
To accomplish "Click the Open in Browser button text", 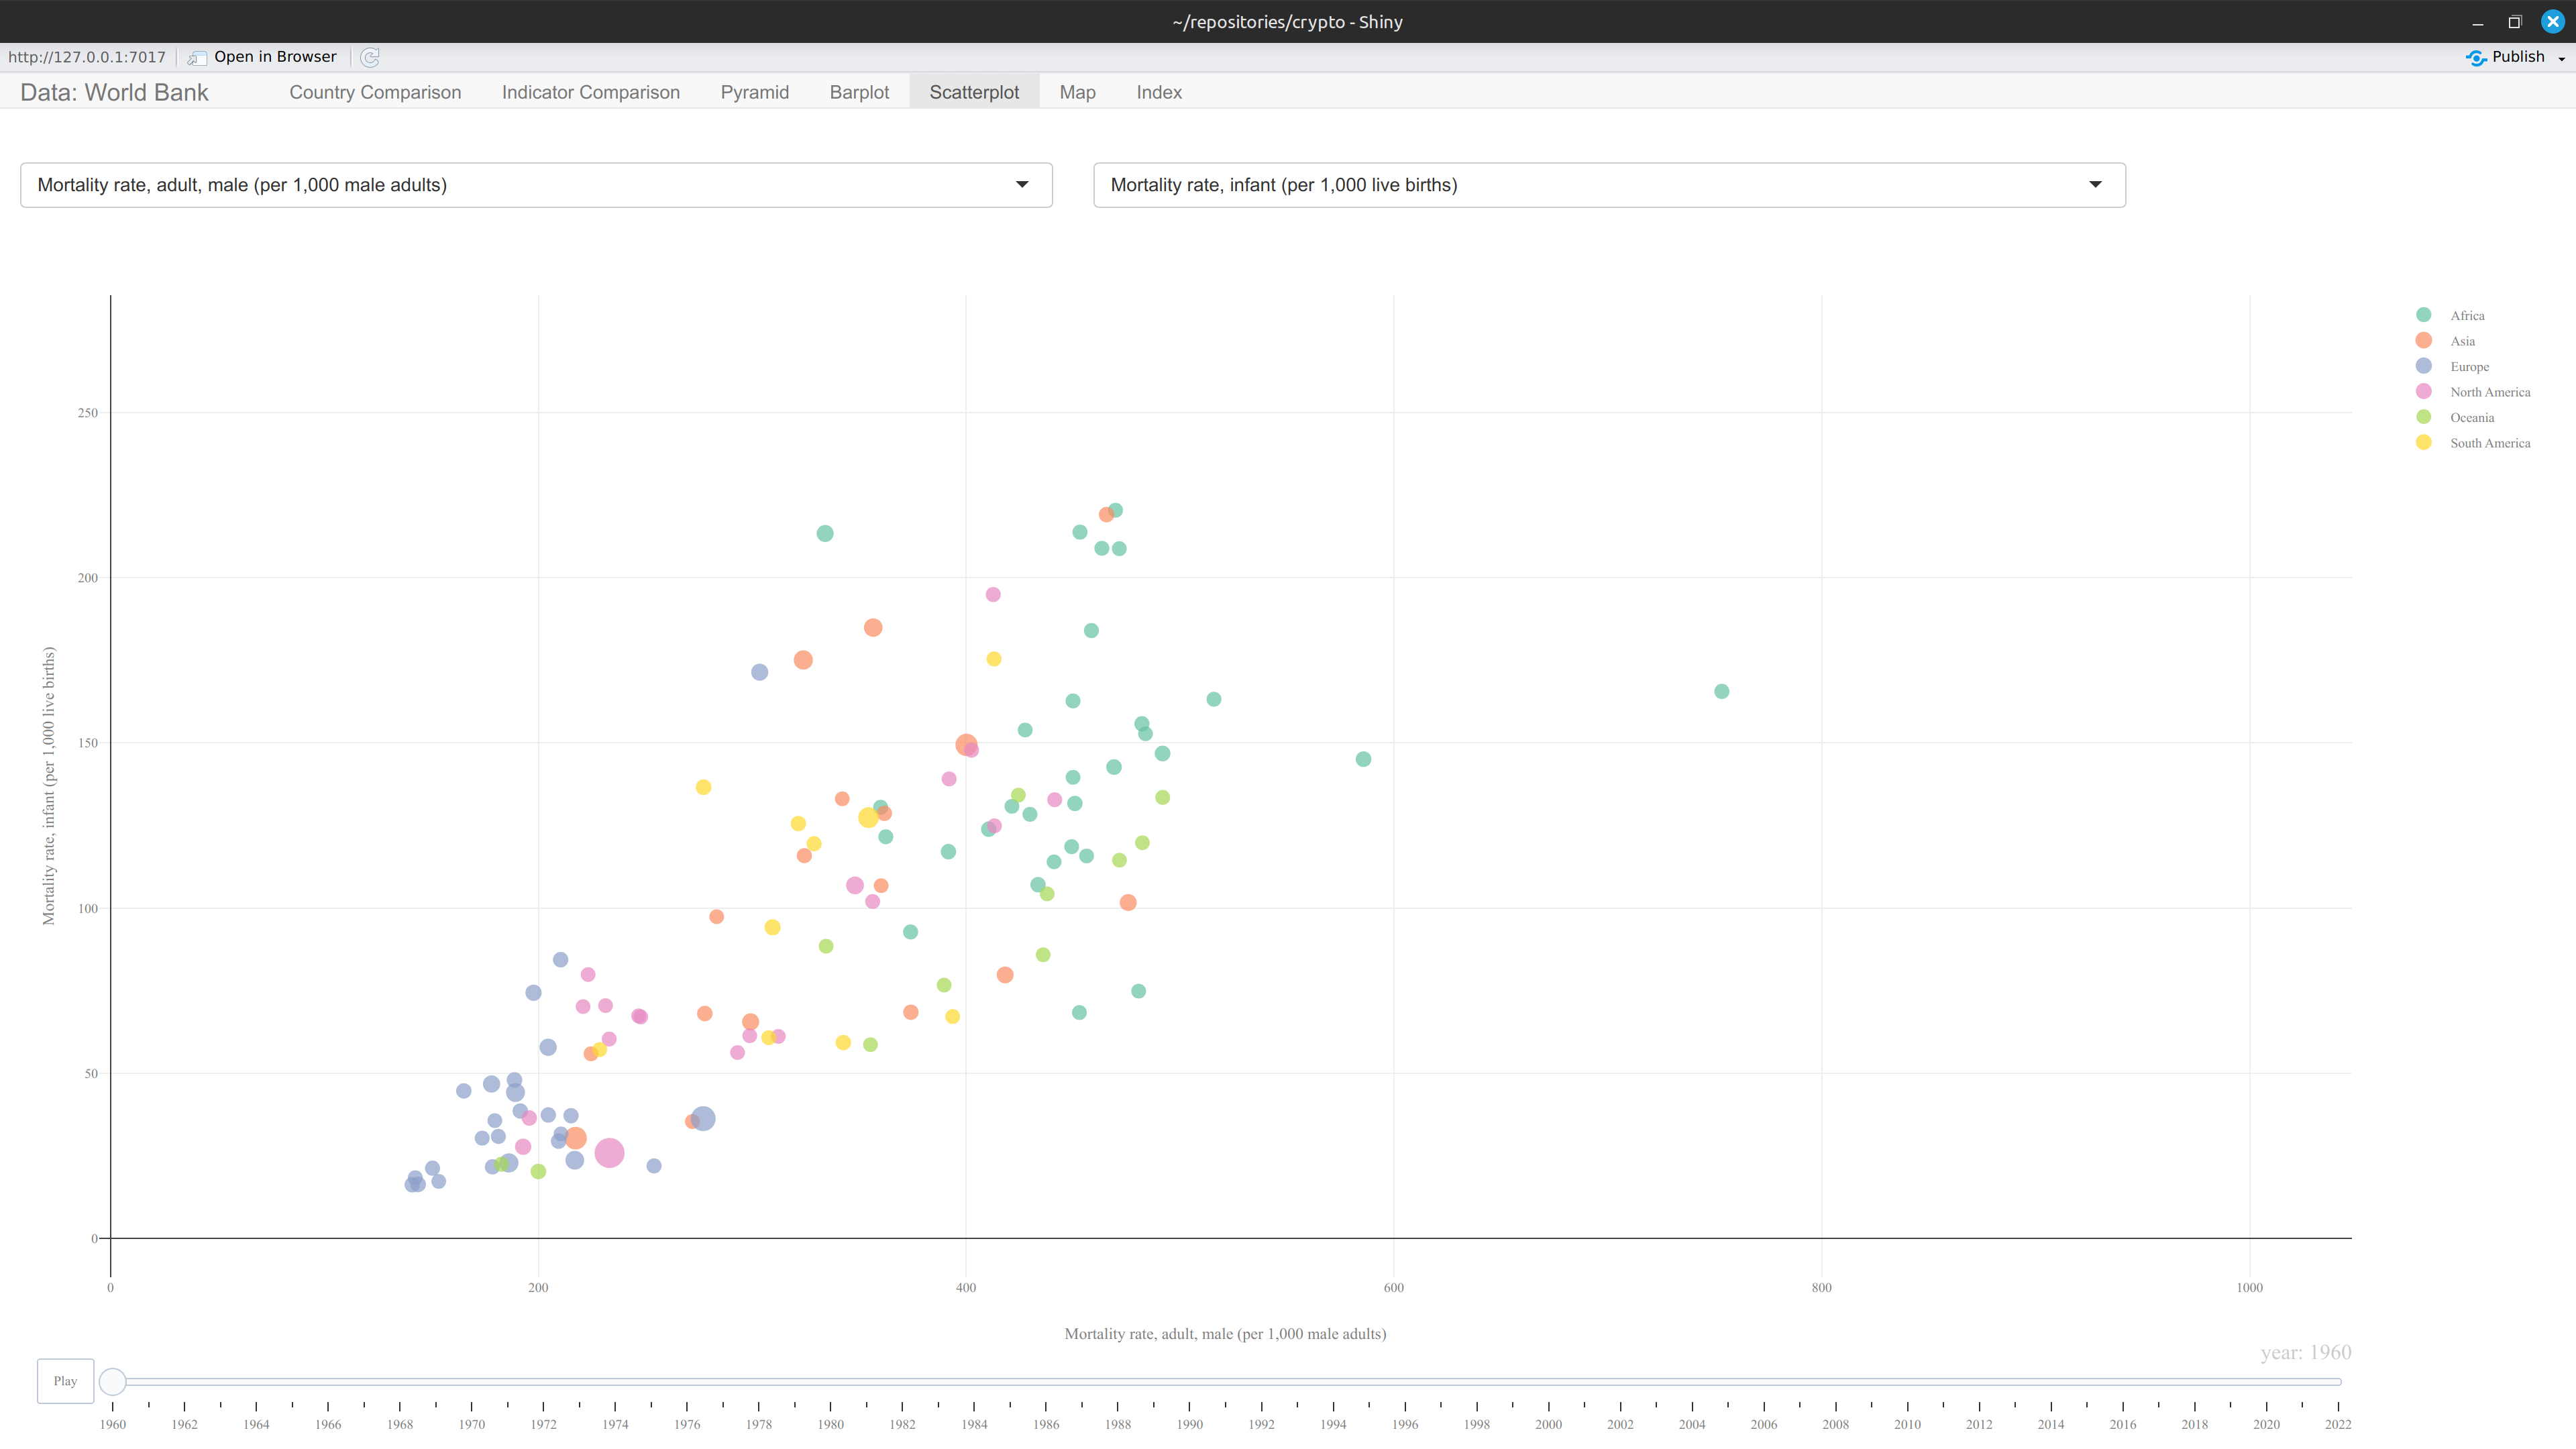I will click(275, 57).
